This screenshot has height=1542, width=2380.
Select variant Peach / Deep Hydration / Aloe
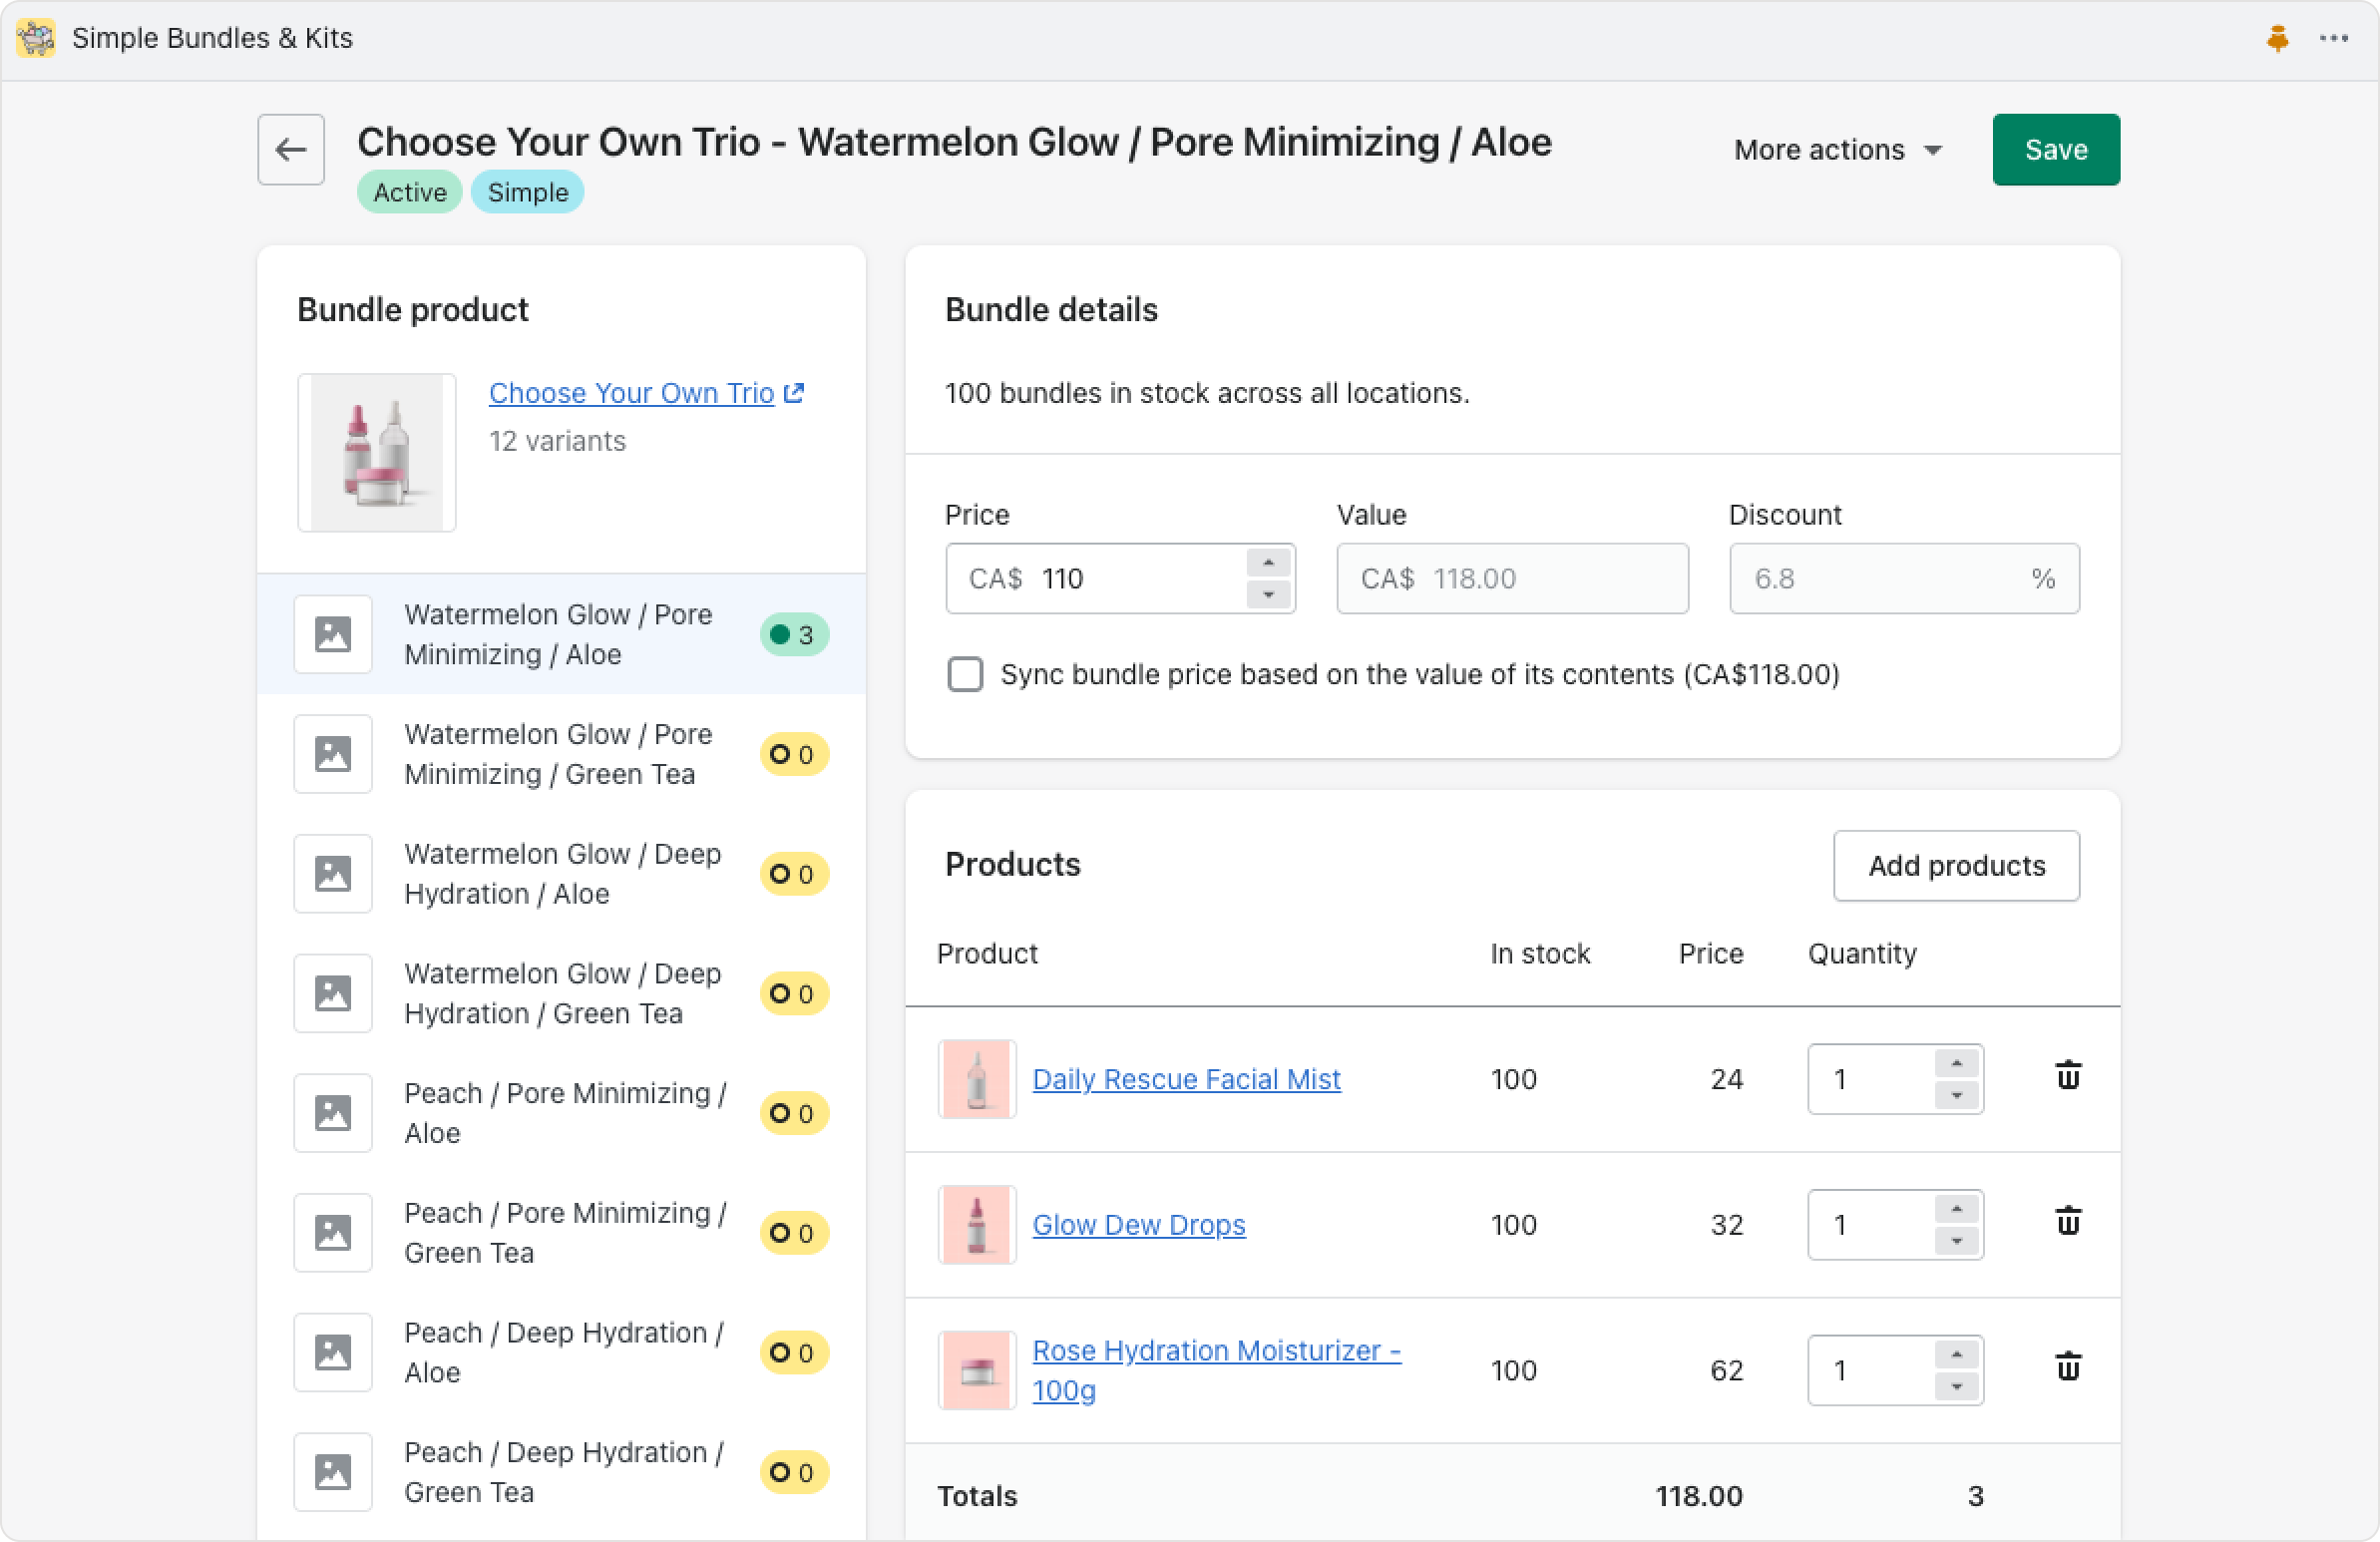(561, 1353)
